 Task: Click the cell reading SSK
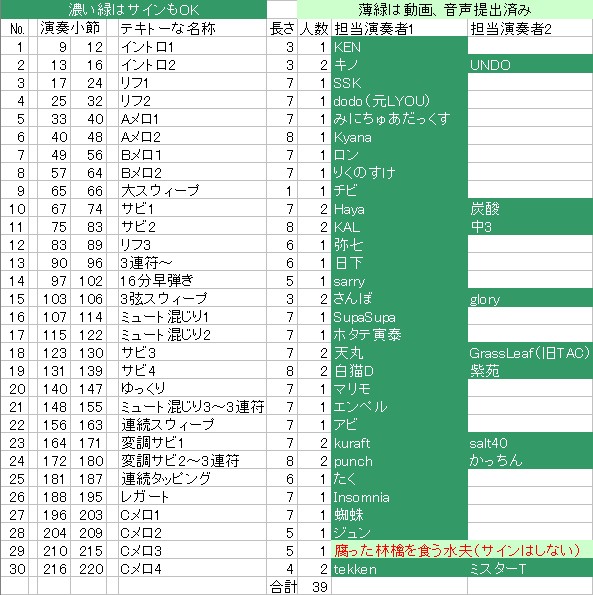click(400, 83)
